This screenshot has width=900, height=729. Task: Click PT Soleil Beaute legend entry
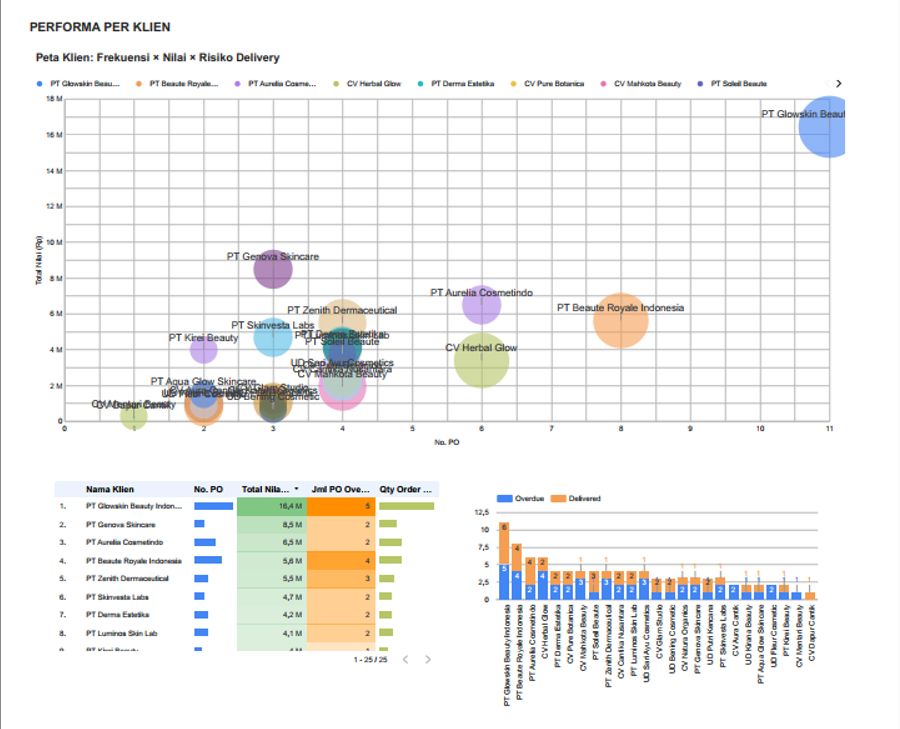point(732,84)
